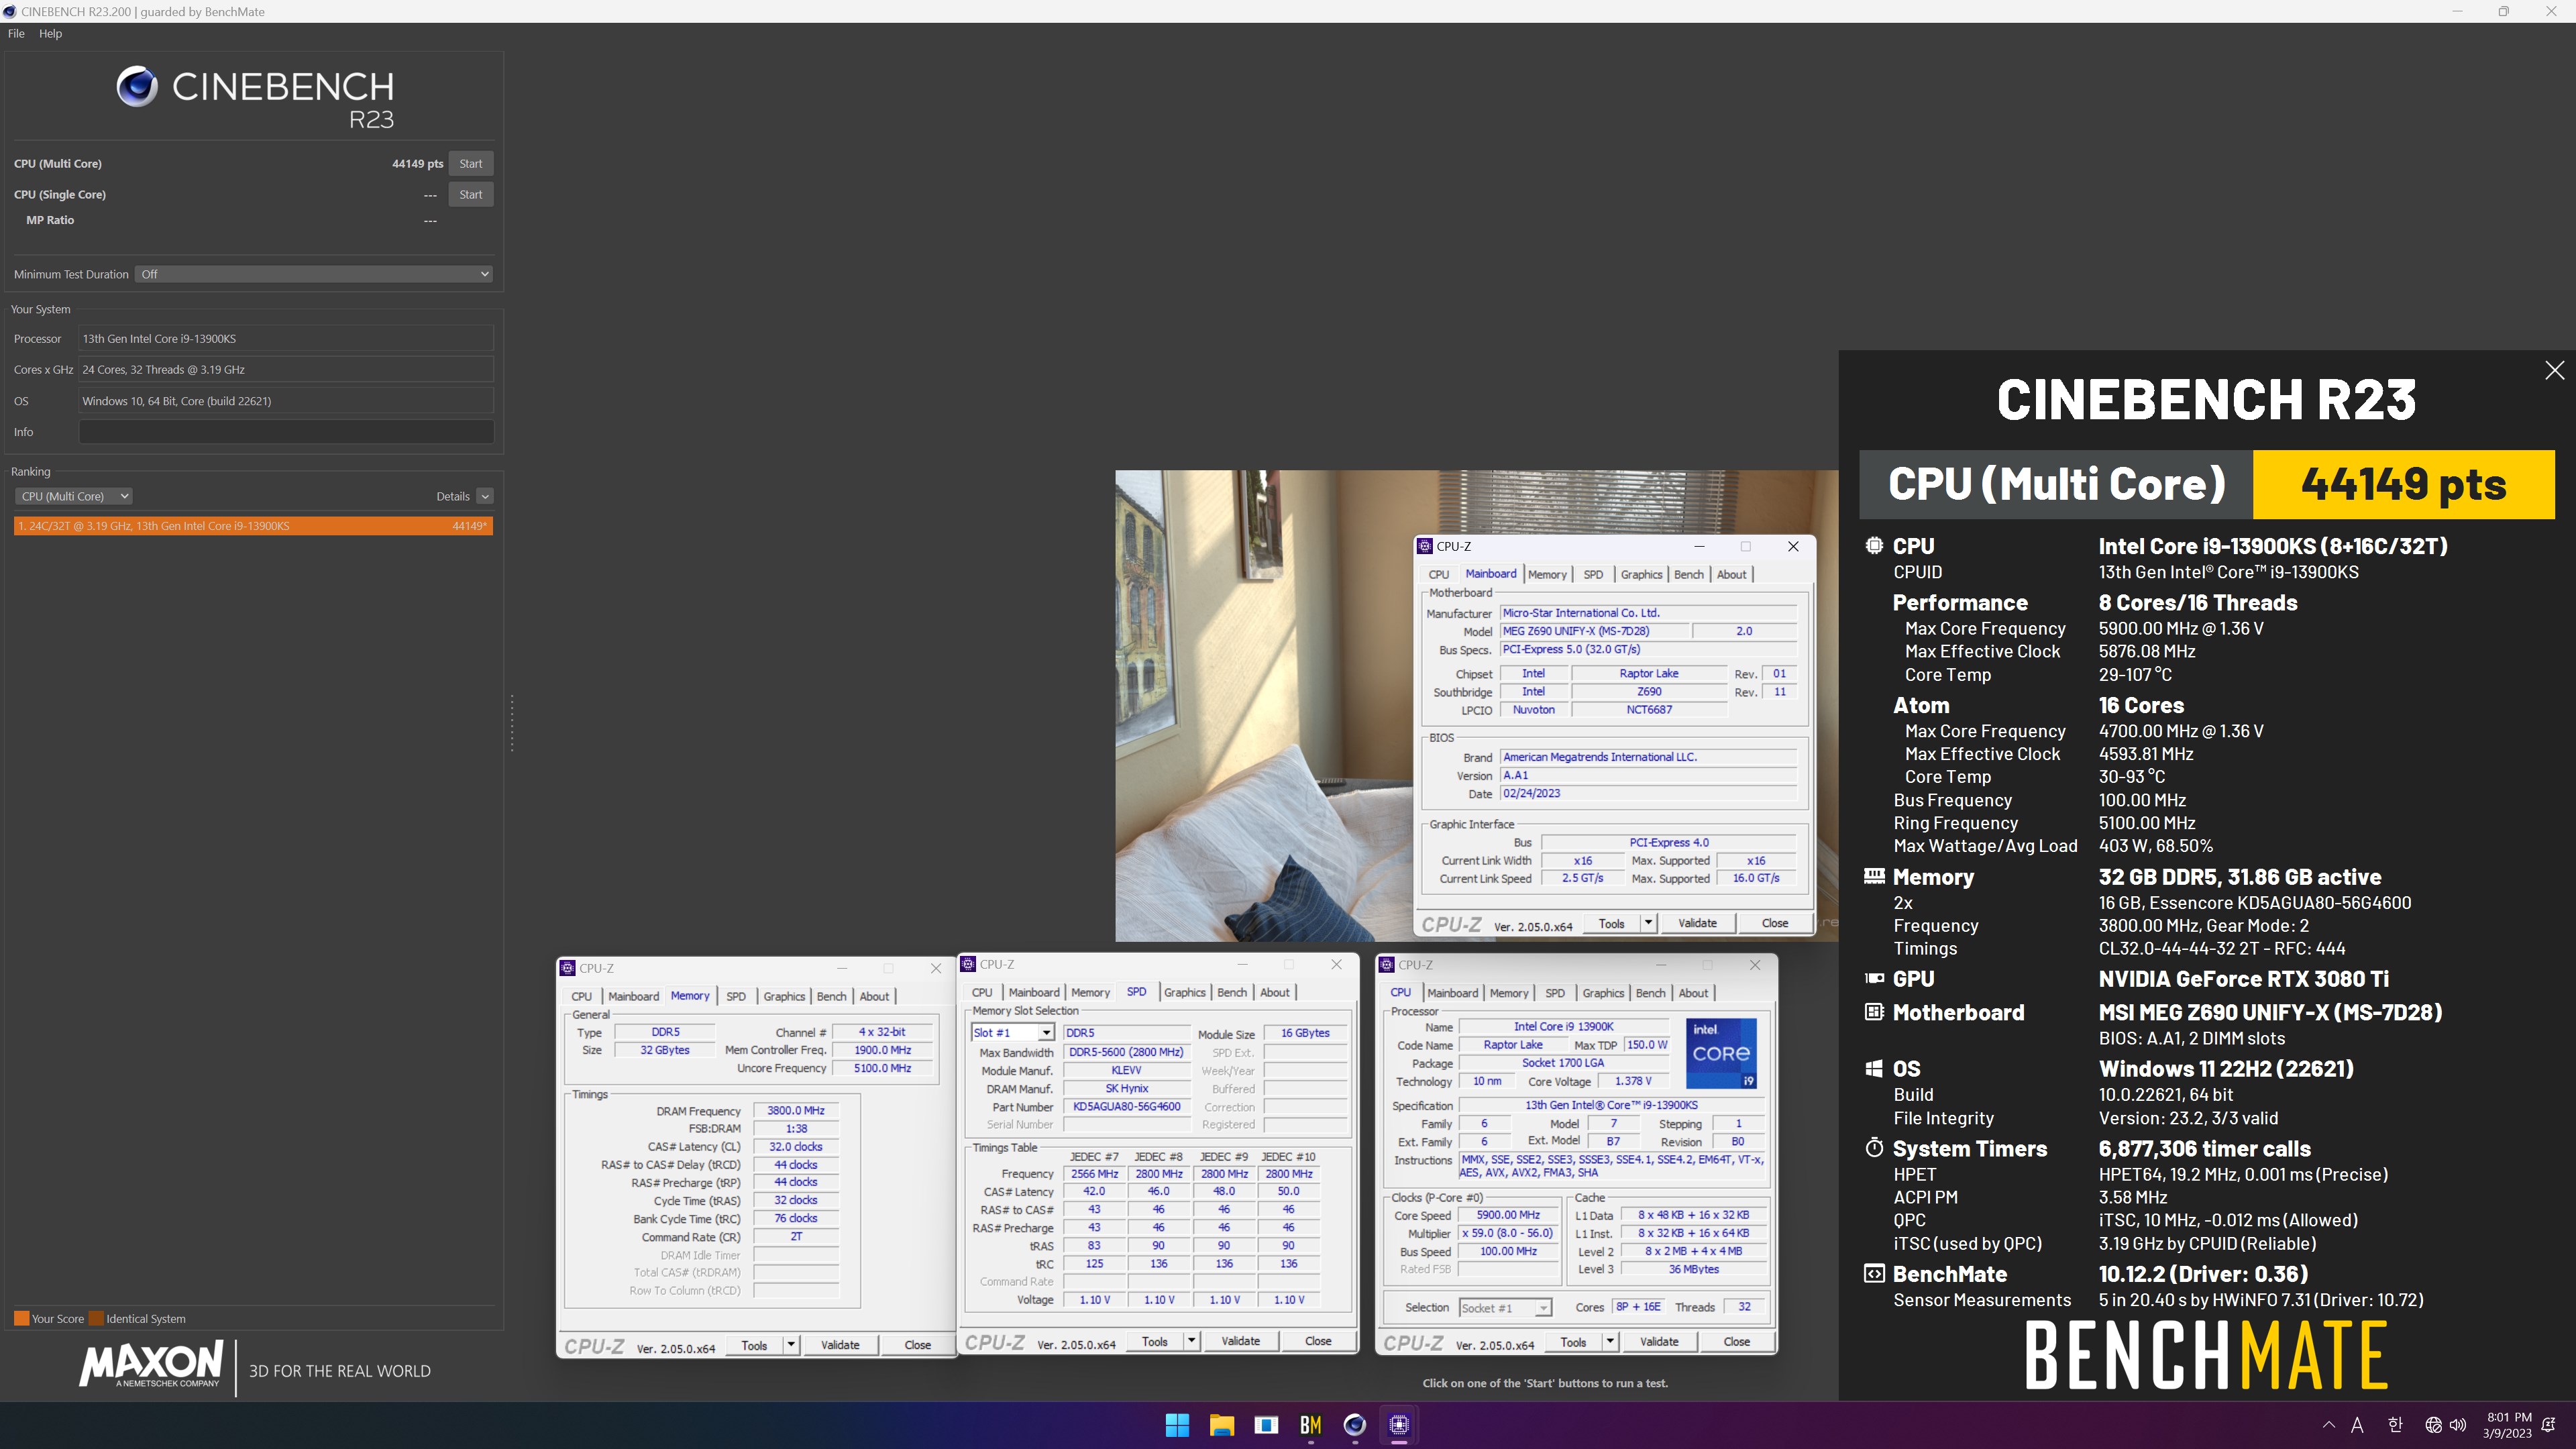Open SPD tab in Memory CPU-Z window
2576x1449 pixels.
[735, 997]
